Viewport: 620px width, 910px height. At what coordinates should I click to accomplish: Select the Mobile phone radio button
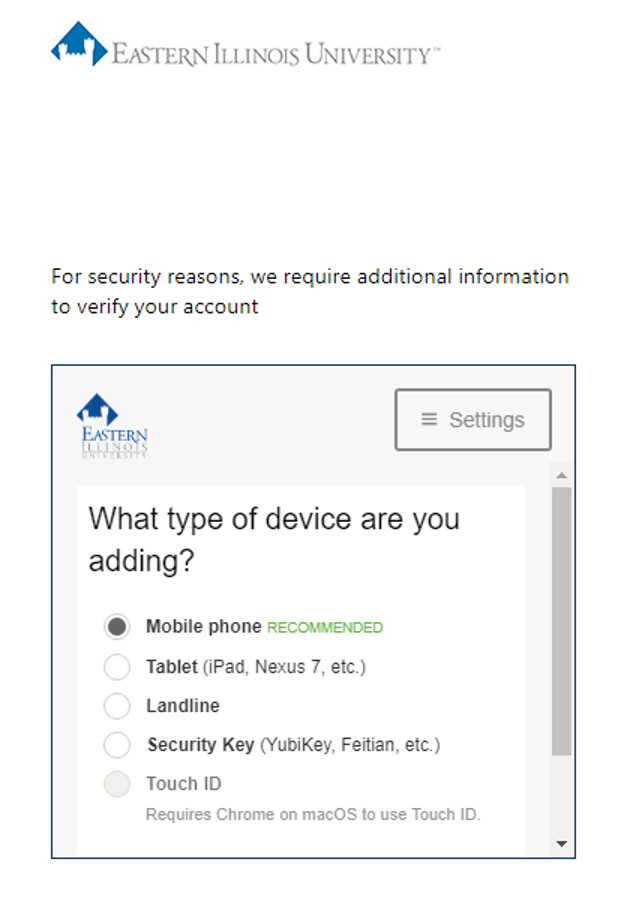(117, 627)
